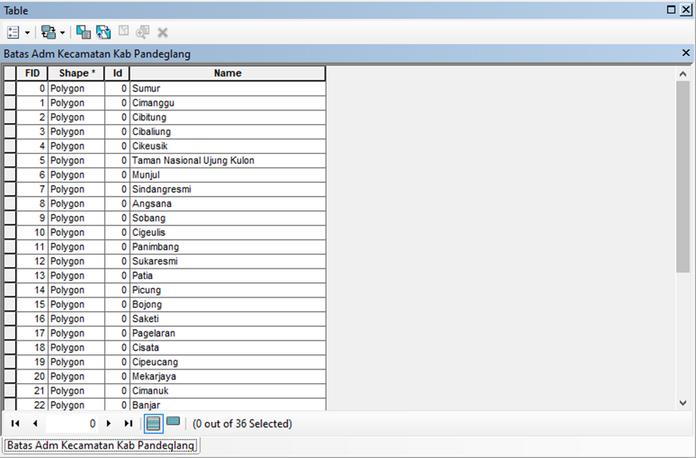
Task: Click the Polygon cell in Munjul row
Action: (76, 175)
